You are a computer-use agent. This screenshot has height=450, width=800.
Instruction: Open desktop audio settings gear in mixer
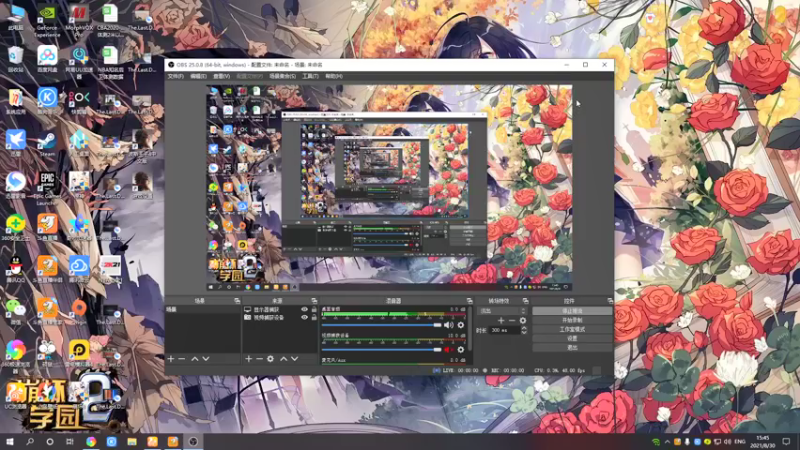461,325
